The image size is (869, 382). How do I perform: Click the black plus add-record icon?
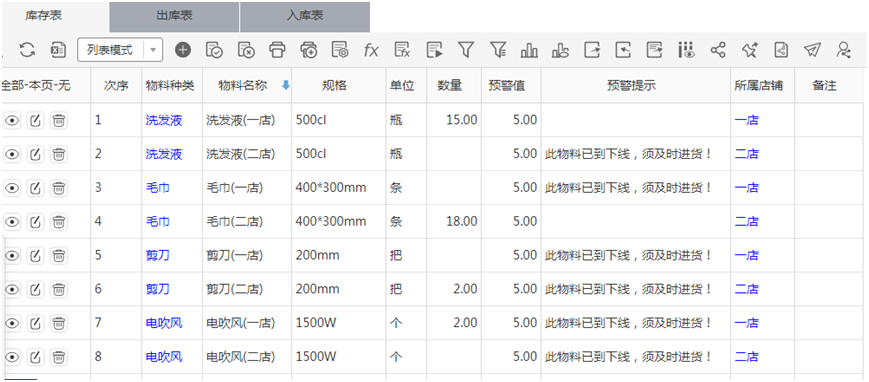(x=183, y=50)
